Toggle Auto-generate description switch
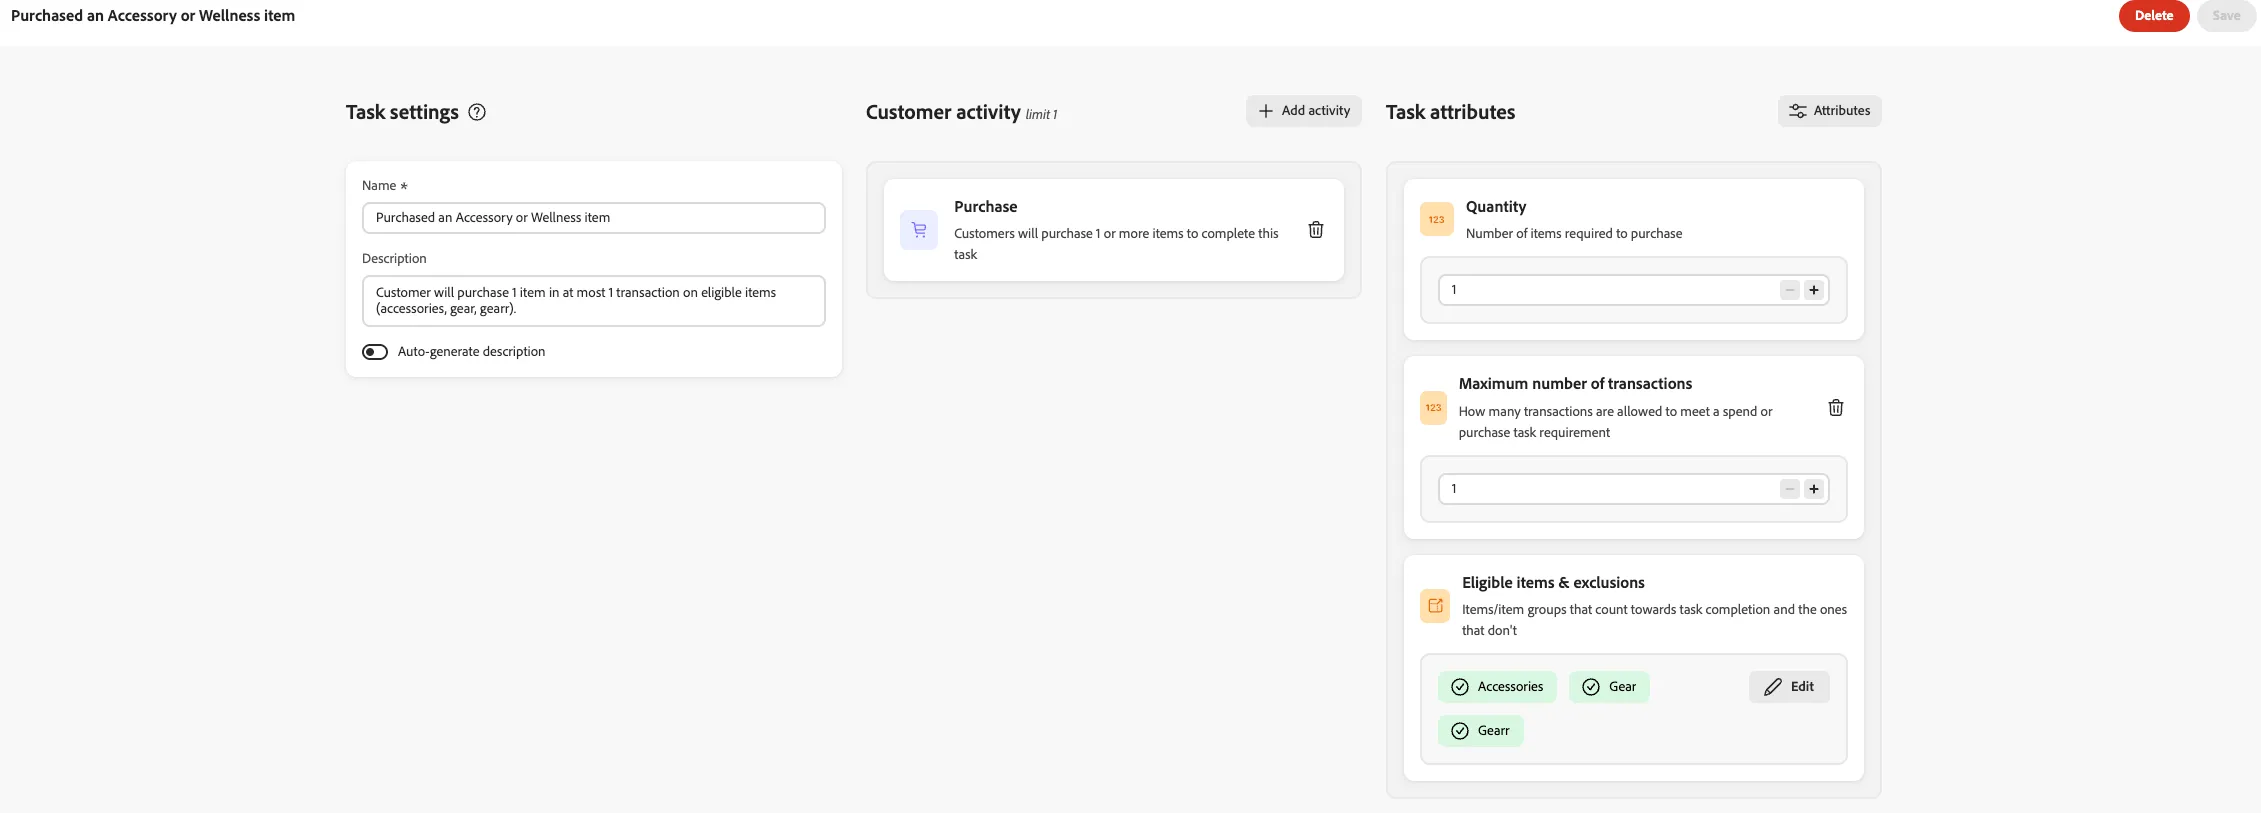The image size is (2261, 813). click(375, 352)
